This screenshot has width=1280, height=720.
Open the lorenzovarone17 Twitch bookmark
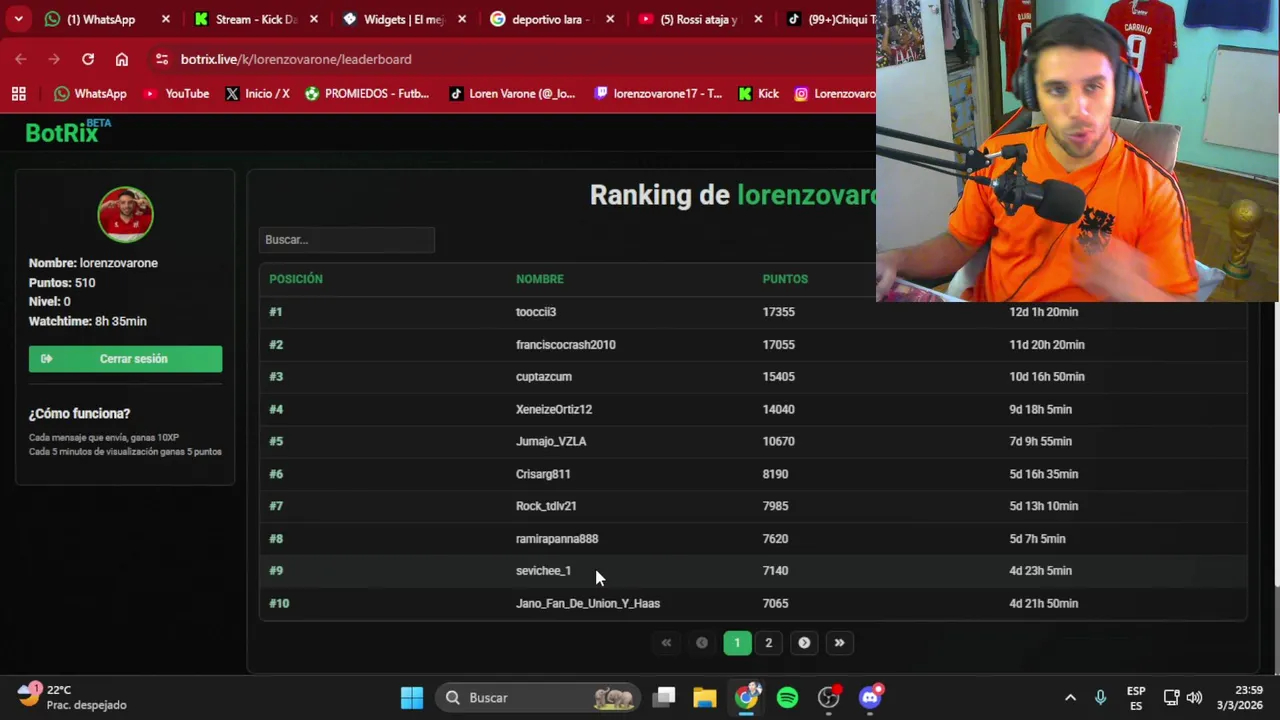click(x=658, y=93)
